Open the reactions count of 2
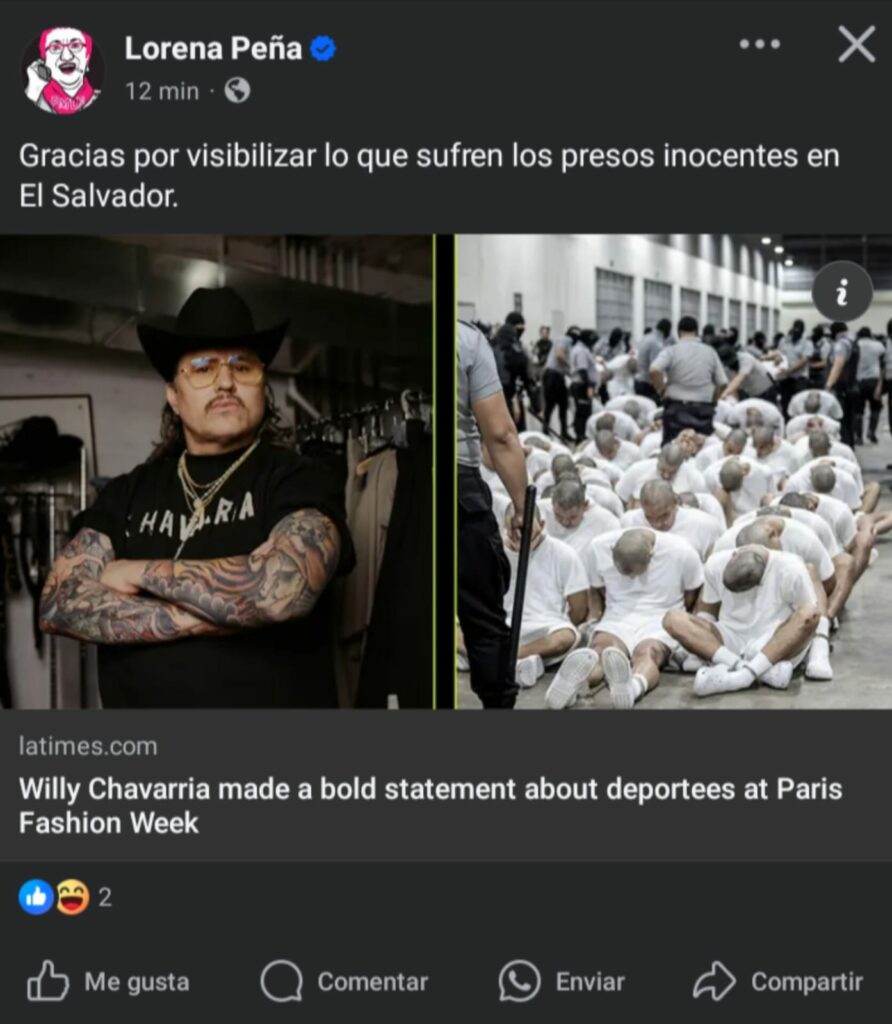 105,897
